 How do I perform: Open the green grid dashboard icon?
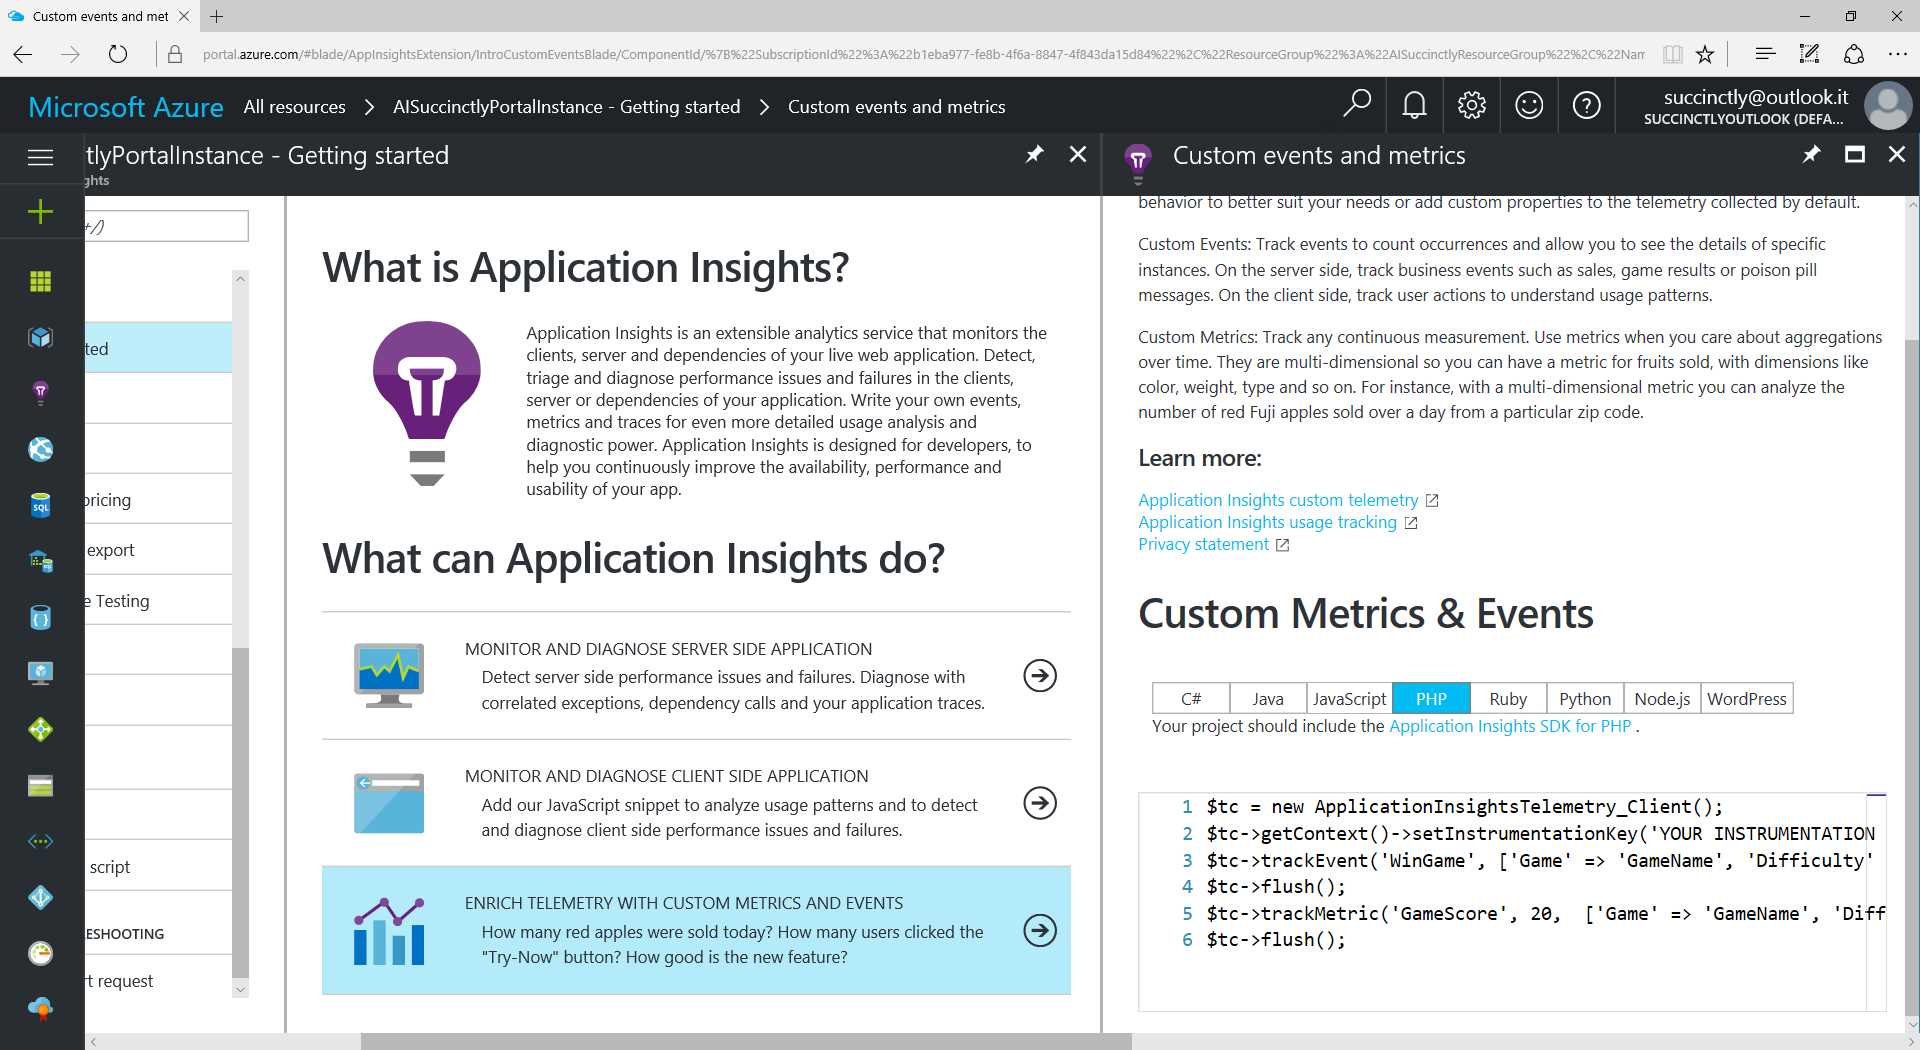click(40, 281)
